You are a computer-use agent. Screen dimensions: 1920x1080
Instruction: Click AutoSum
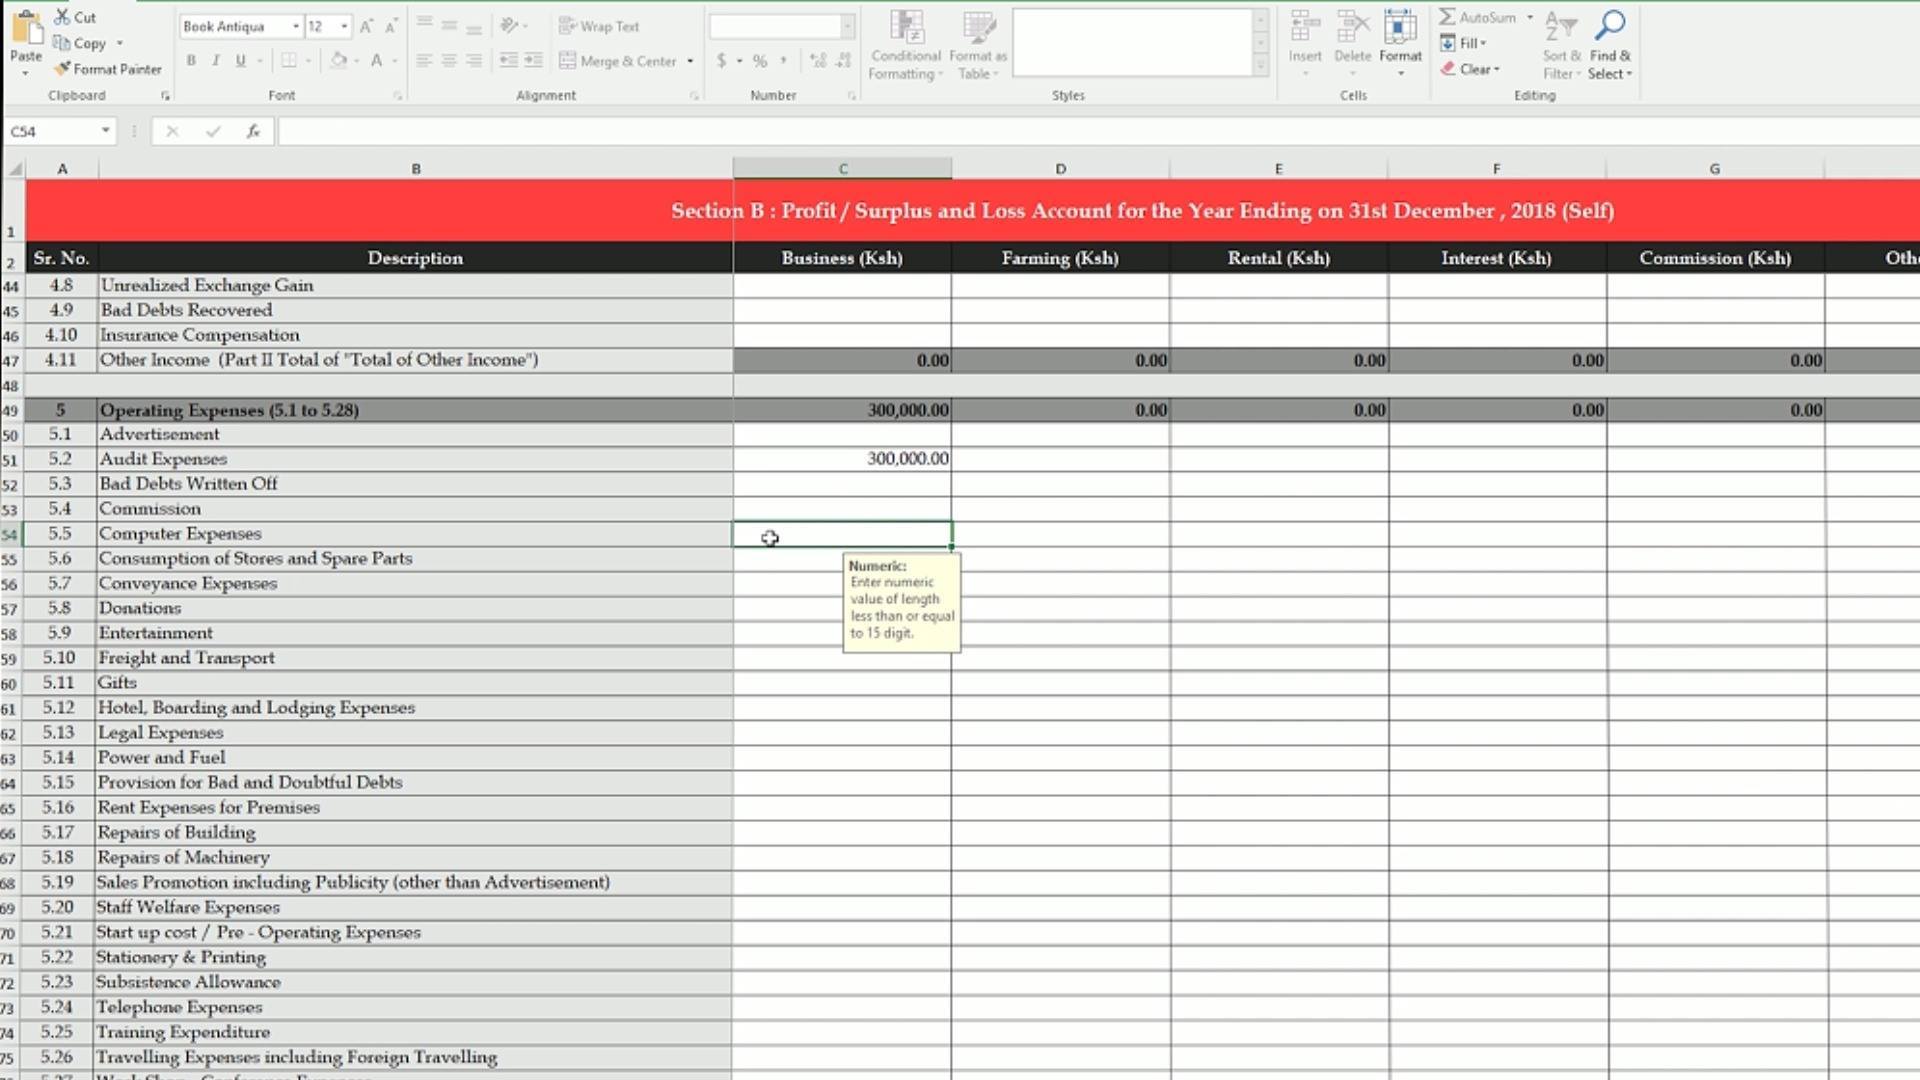coord(1478,17)
